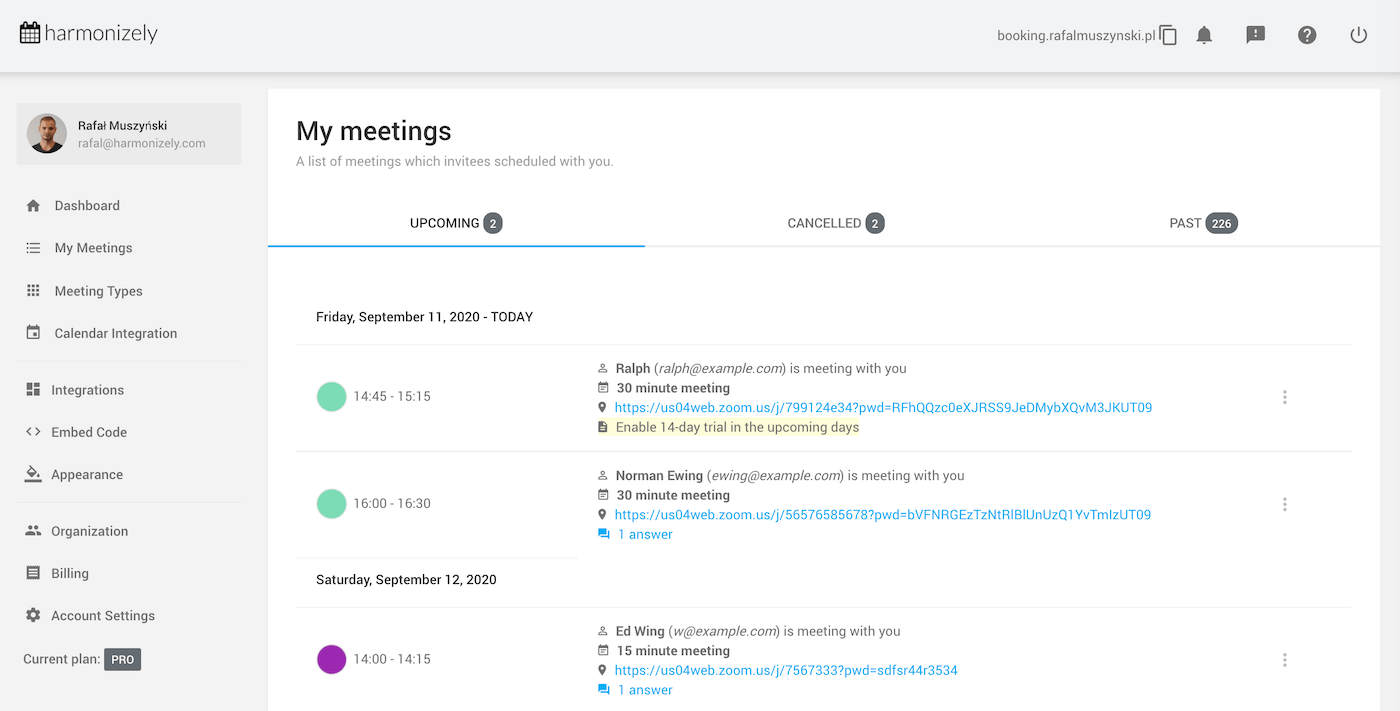Open Norman Ewing's Zoom meeting link

pos(883,514)
